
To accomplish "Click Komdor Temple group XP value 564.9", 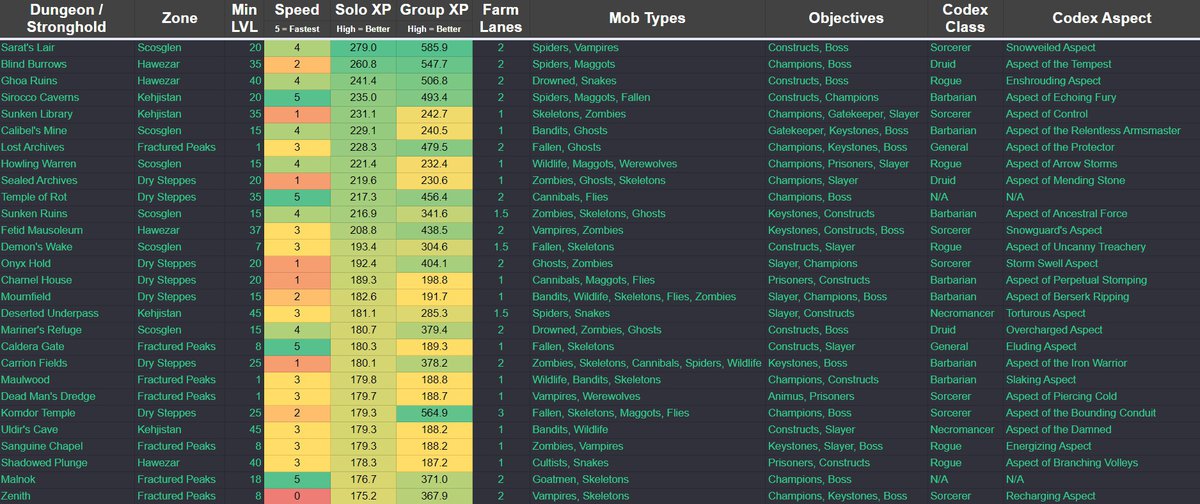I will 432,413.
